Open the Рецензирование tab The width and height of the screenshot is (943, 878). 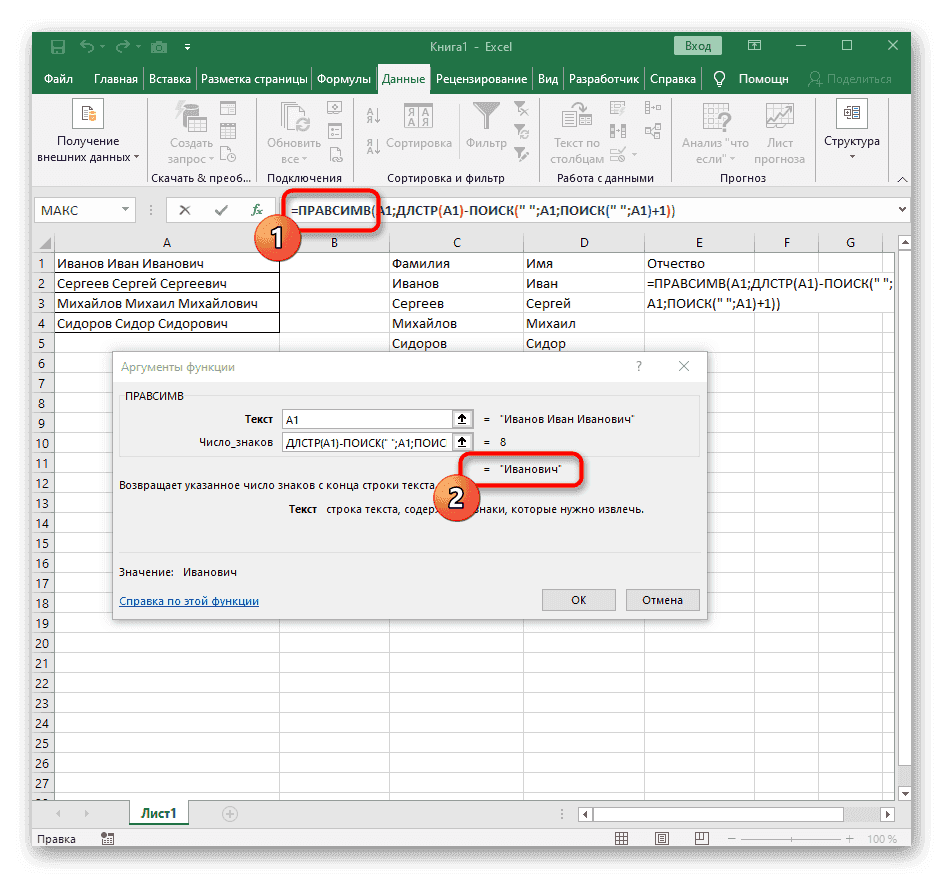(x=482, y=77)
